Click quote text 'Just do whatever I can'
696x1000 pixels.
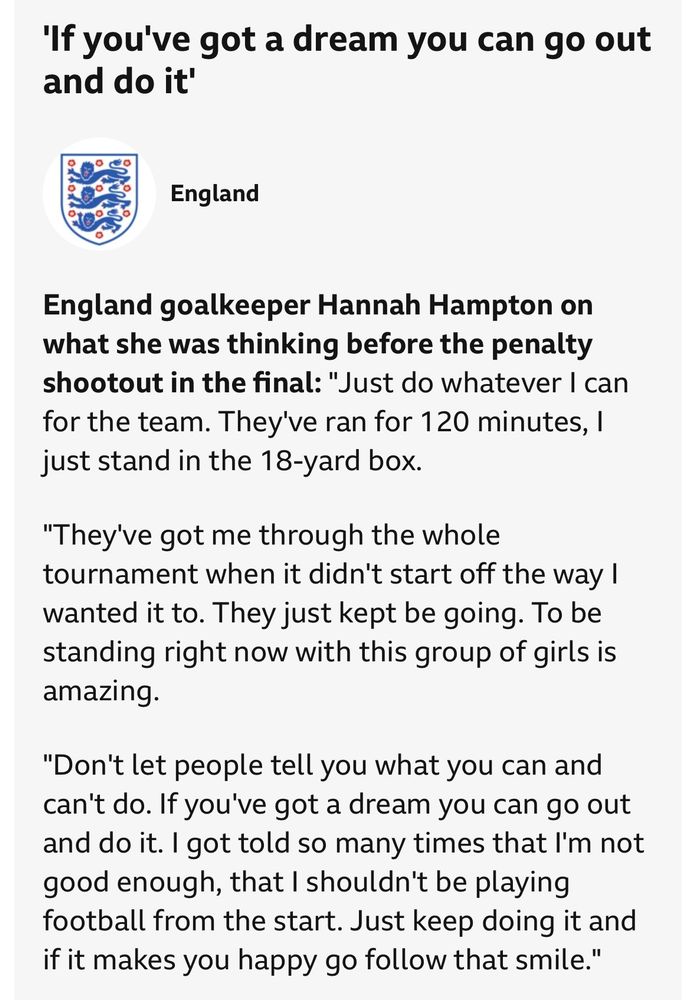[478, 383]
